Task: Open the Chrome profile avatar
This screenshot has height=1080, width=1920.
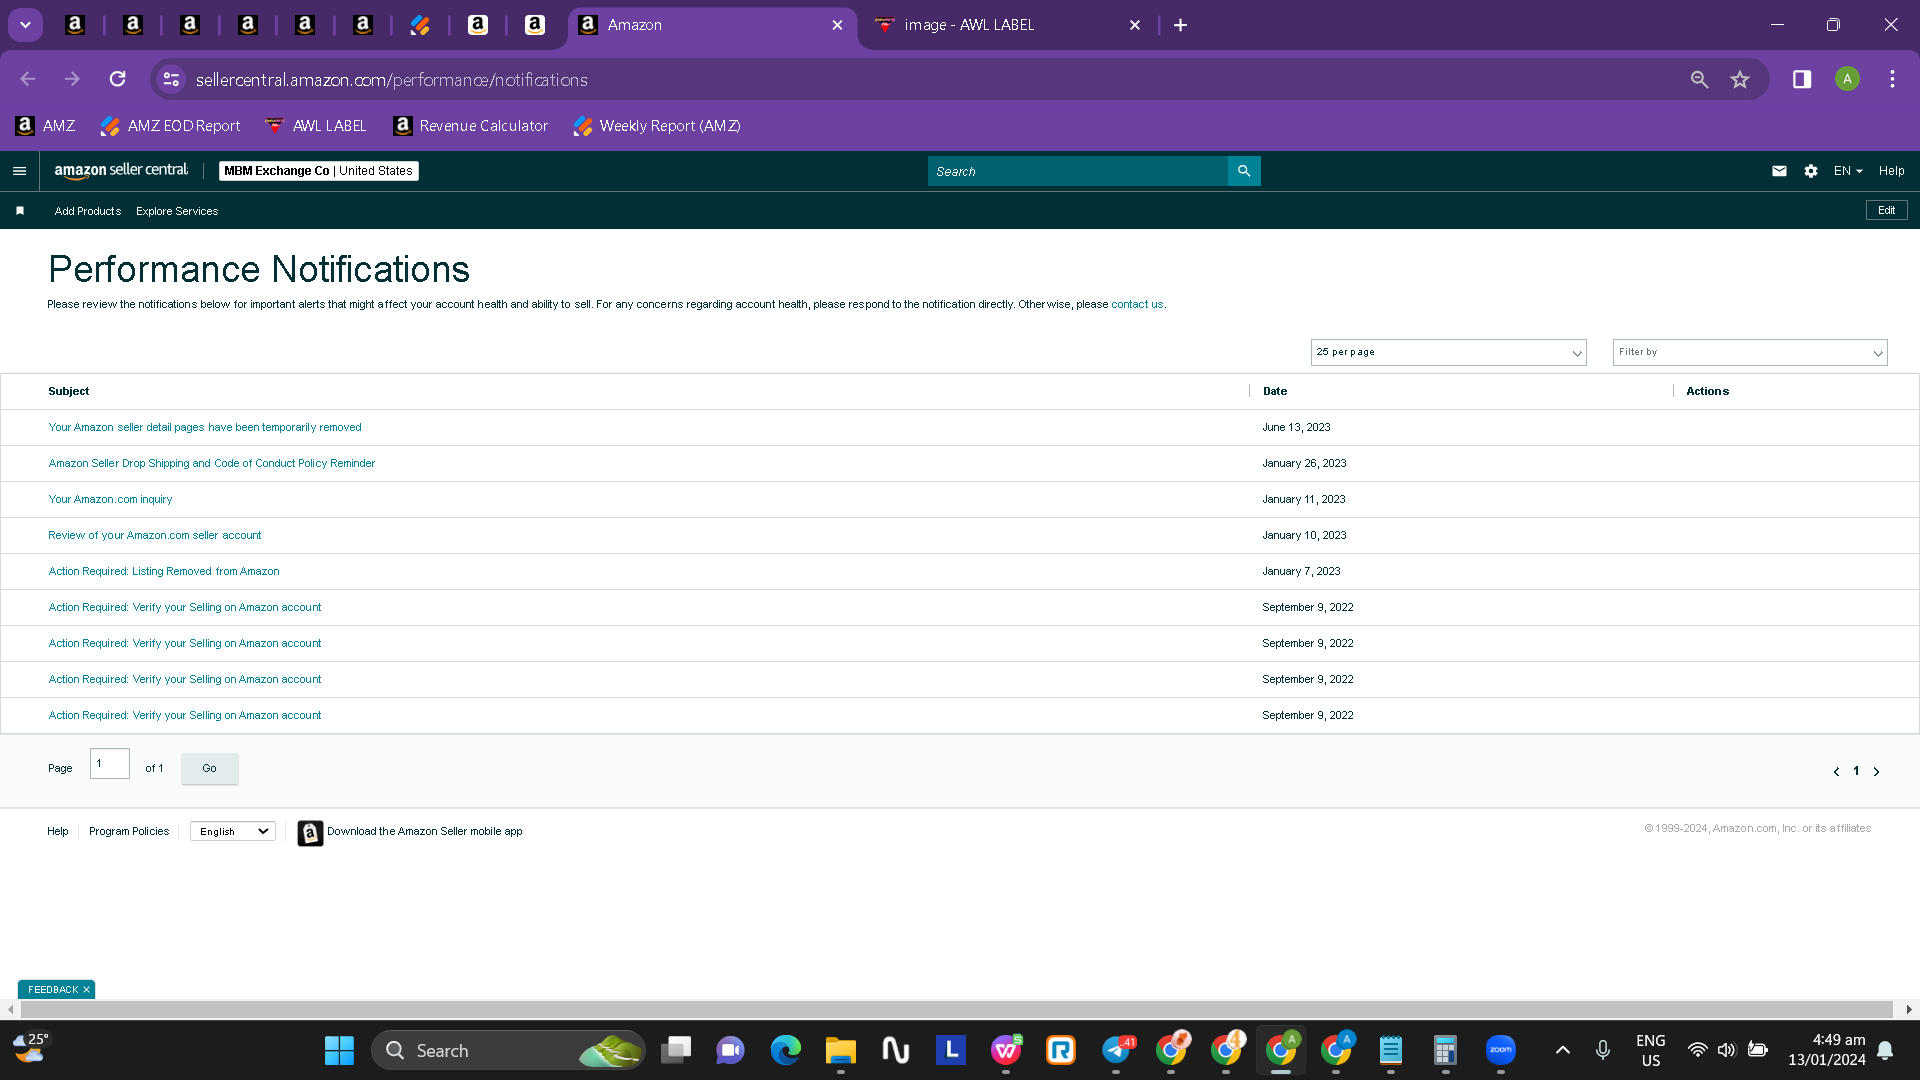Action: tap(1847, 79)
